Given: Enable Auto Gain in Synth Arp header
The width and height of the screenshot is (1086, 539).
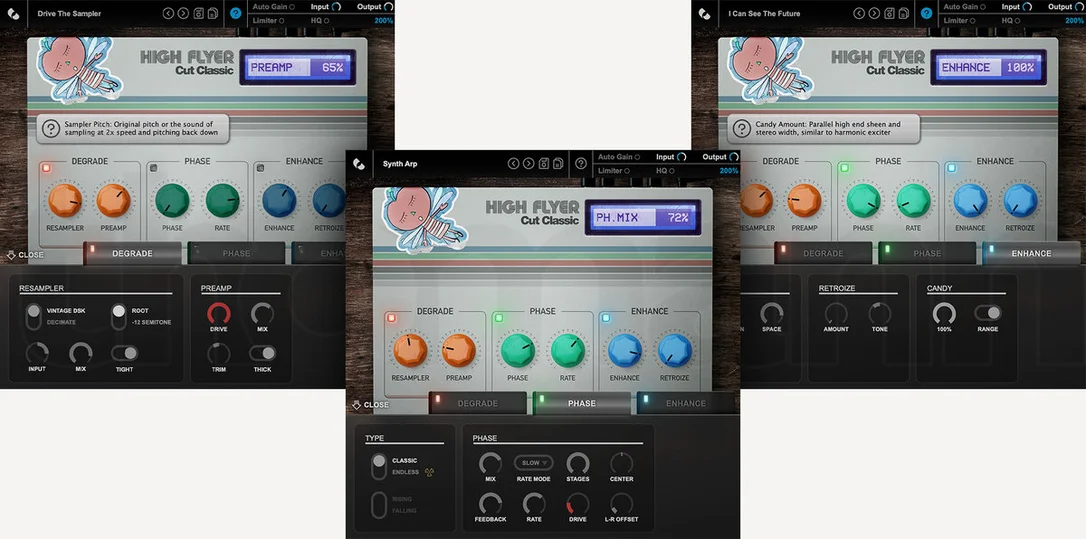Looking at the screenshot, I should (x=618, y=157).
